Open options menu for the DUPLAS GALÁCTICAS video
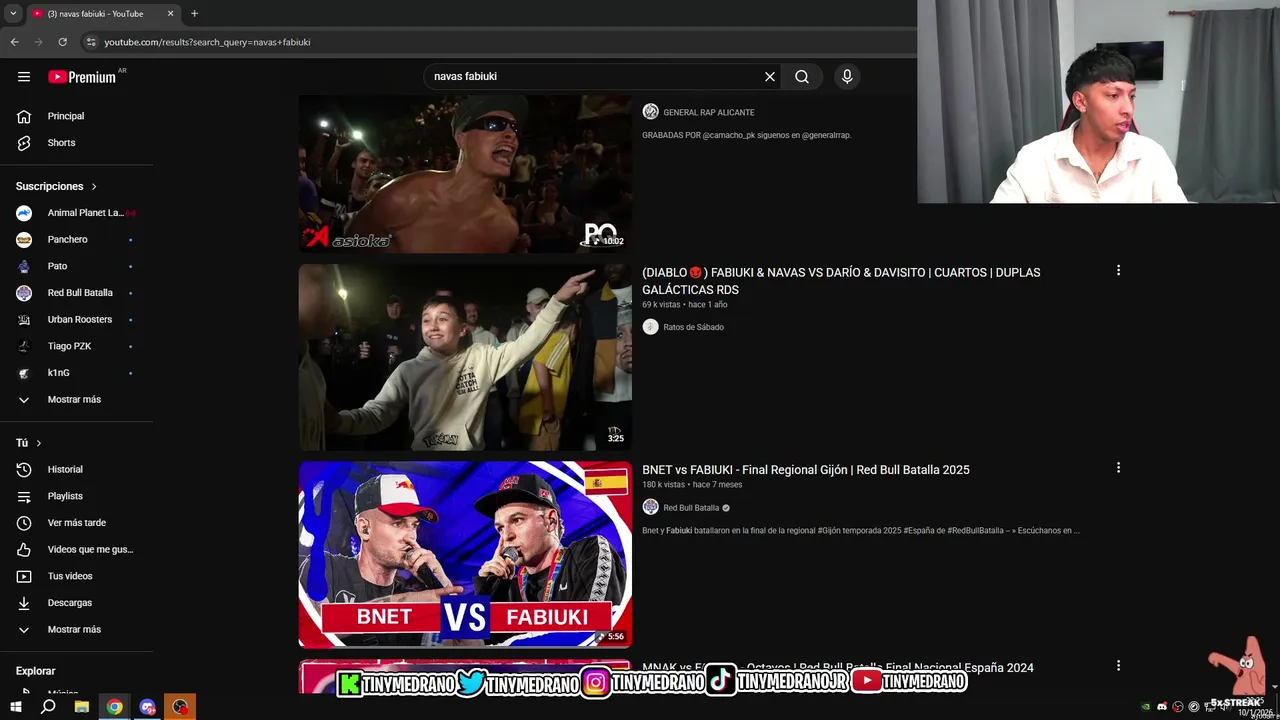Screen dimensions: 1280x720 pos(1118,271)
